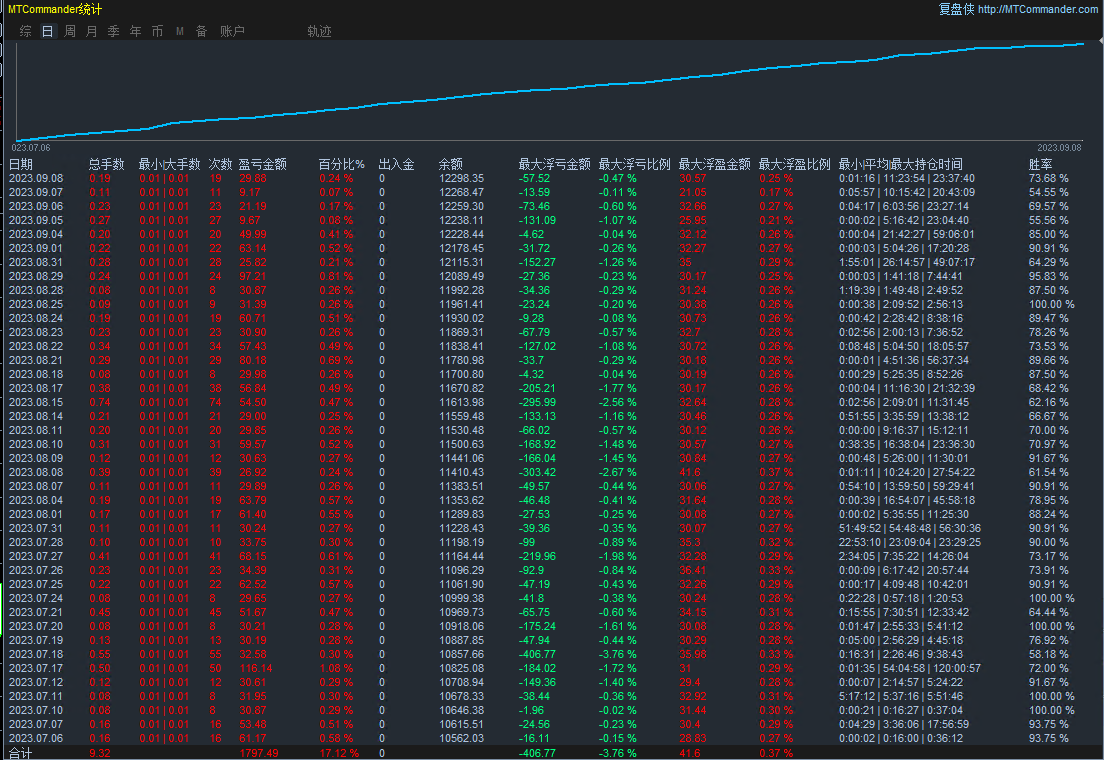This screenshot has height=760, width=1104.
Task: Open the 周 weekly statistics tab
Action: (x=70, y=31)
